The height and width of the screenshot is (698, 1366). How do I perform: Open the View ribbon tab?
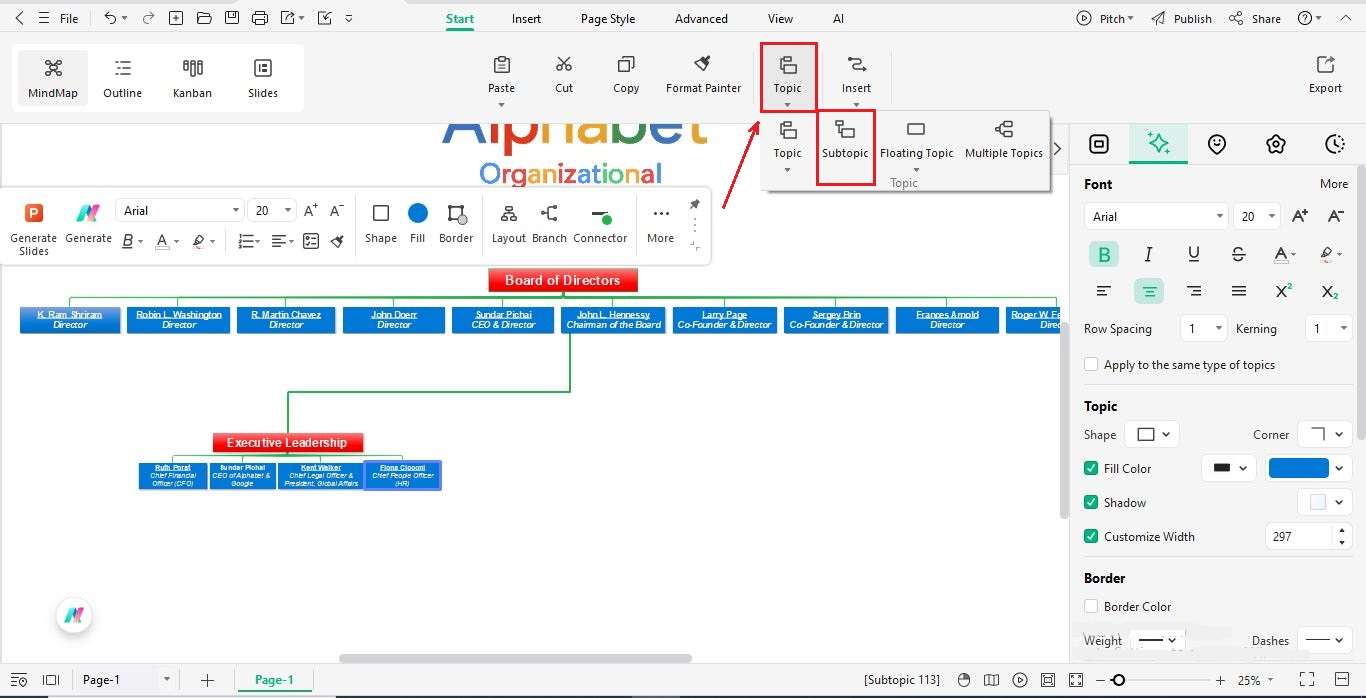pyautogui.click(x=780, y=18)
